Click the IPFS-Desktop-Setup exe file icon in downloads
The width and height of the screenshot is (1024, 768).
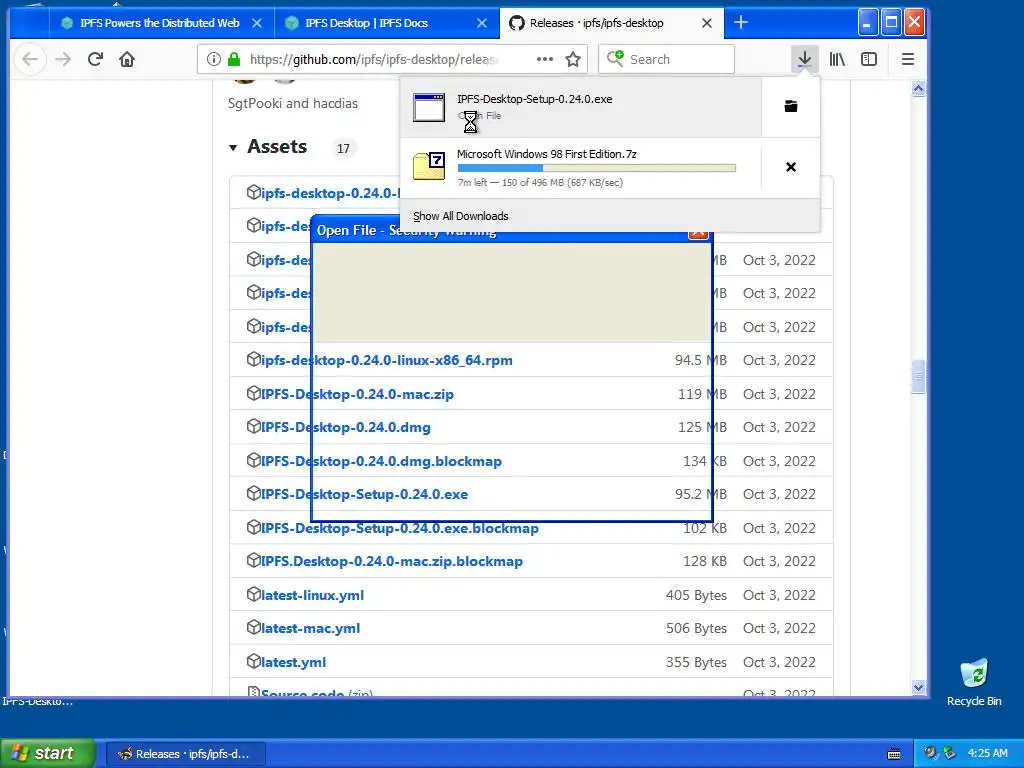pyautogui.click(x=429, y=108)
